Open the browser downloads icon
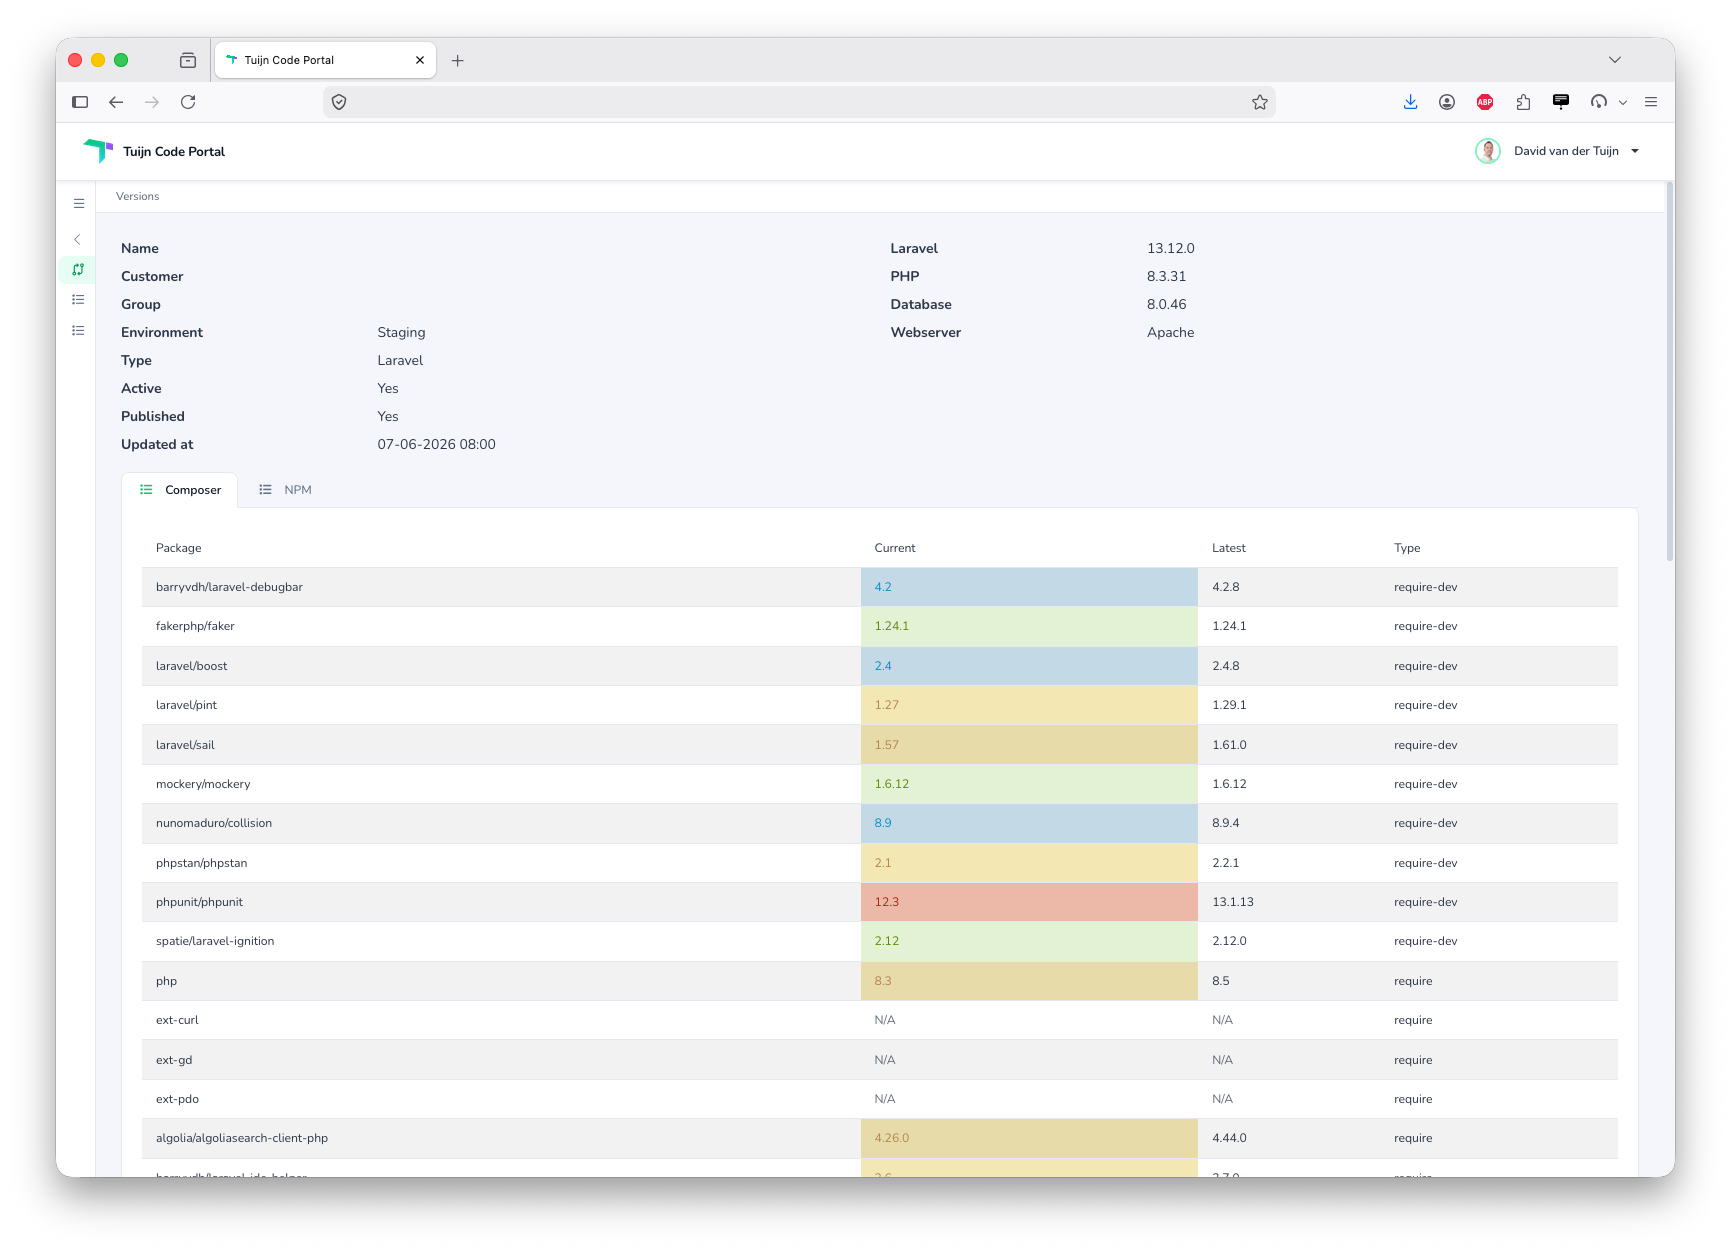Viewport: 1731px width, 1251px height. pyautogui.click(x=1410, y=102)
